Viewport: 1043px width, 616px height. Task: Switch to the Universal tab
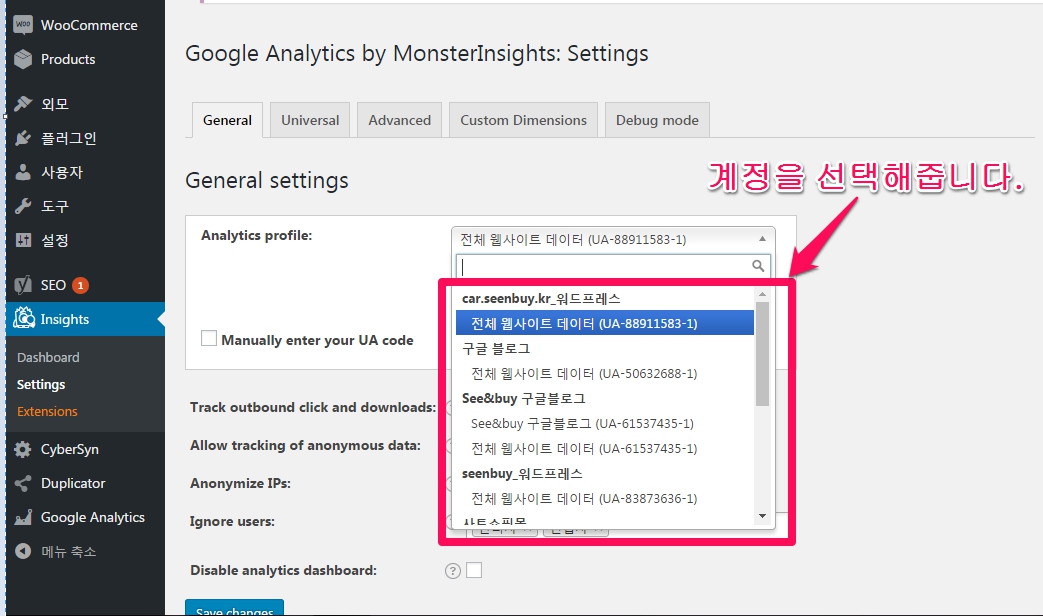point(310,120)
